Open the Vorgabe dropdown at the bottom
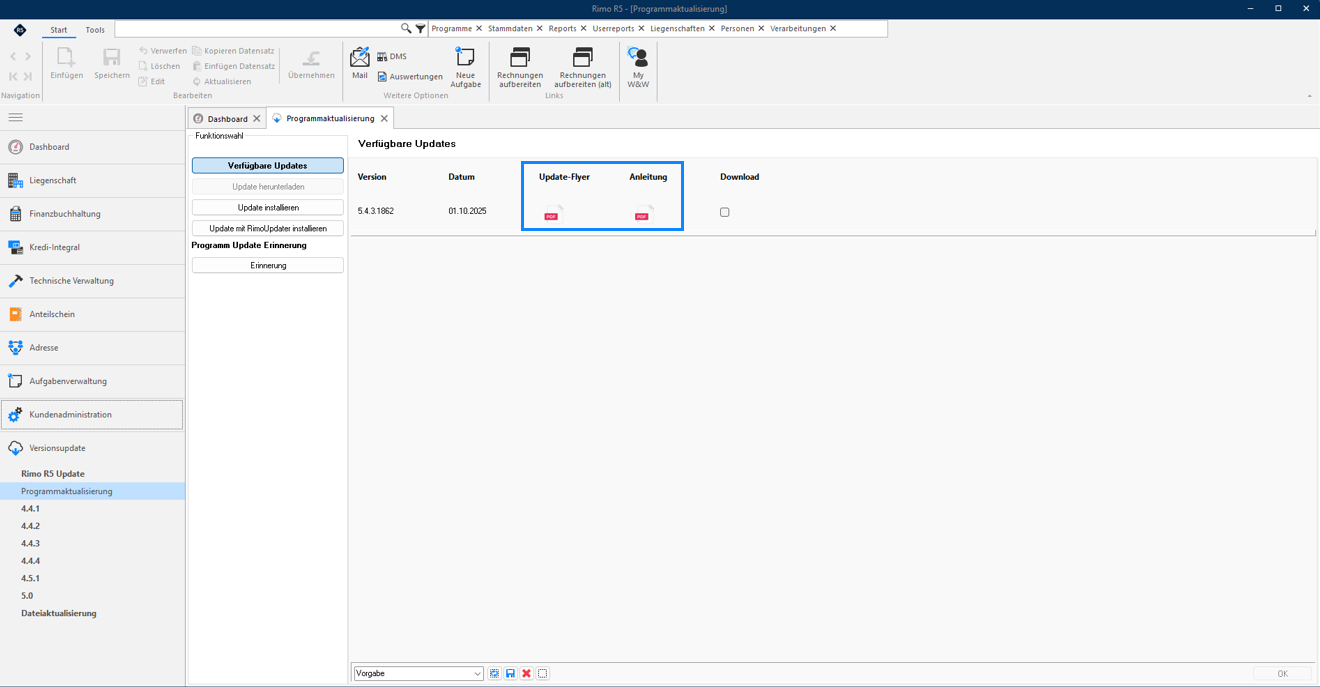The height and width of the screenshot is (687, 1320). pos(419,674)
